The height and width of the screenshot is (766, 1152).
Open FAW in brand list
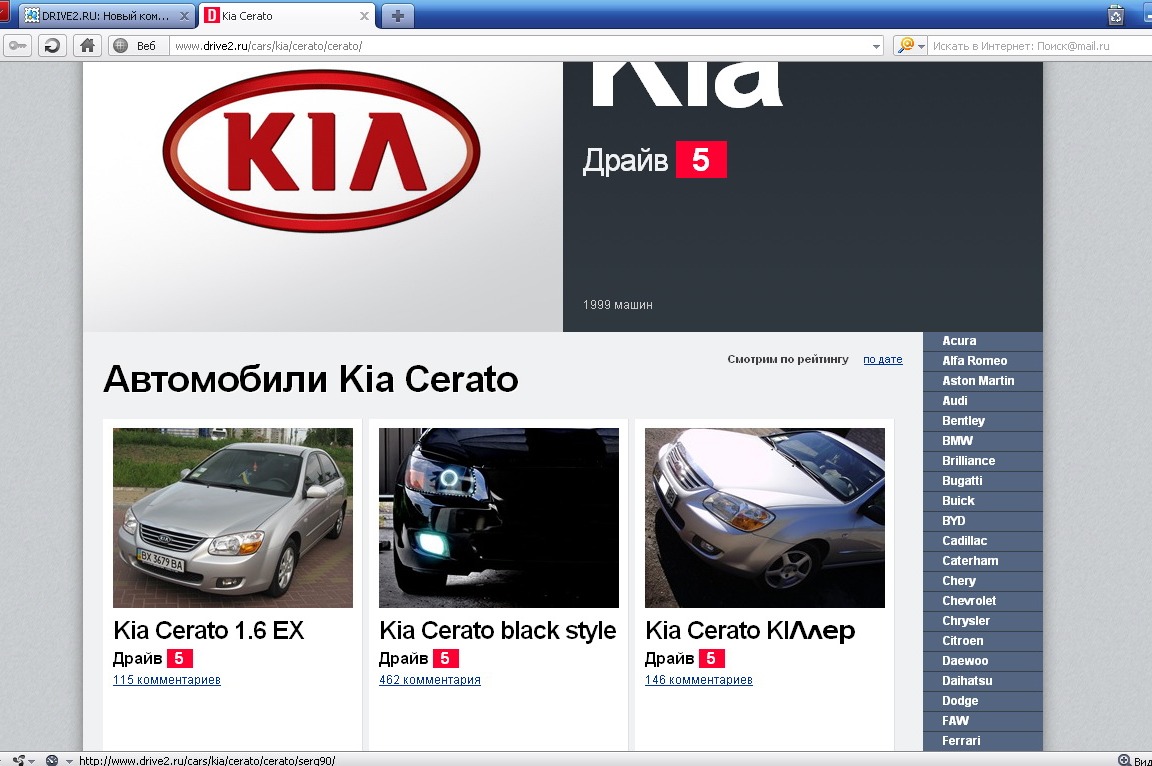click(x=982, y=720)
